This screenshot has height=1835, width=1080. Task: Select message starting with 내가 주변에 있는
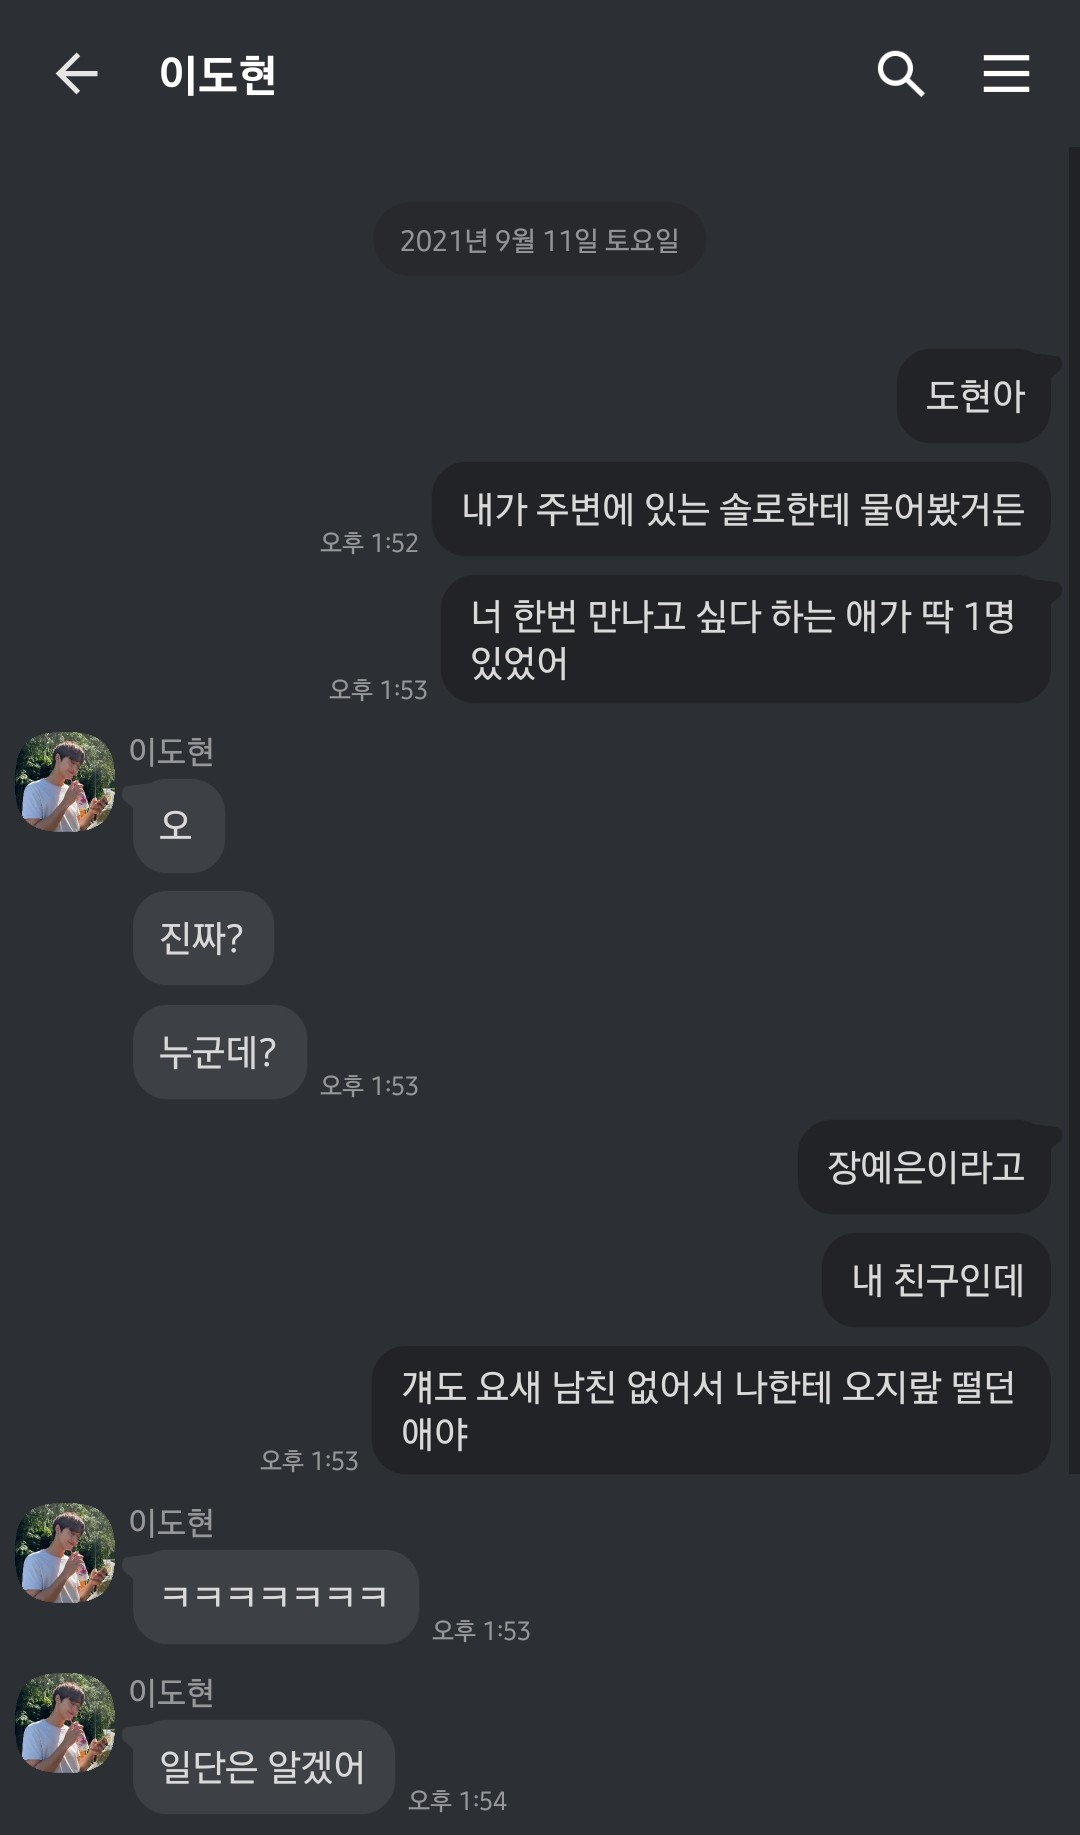(x=741, y=509)
